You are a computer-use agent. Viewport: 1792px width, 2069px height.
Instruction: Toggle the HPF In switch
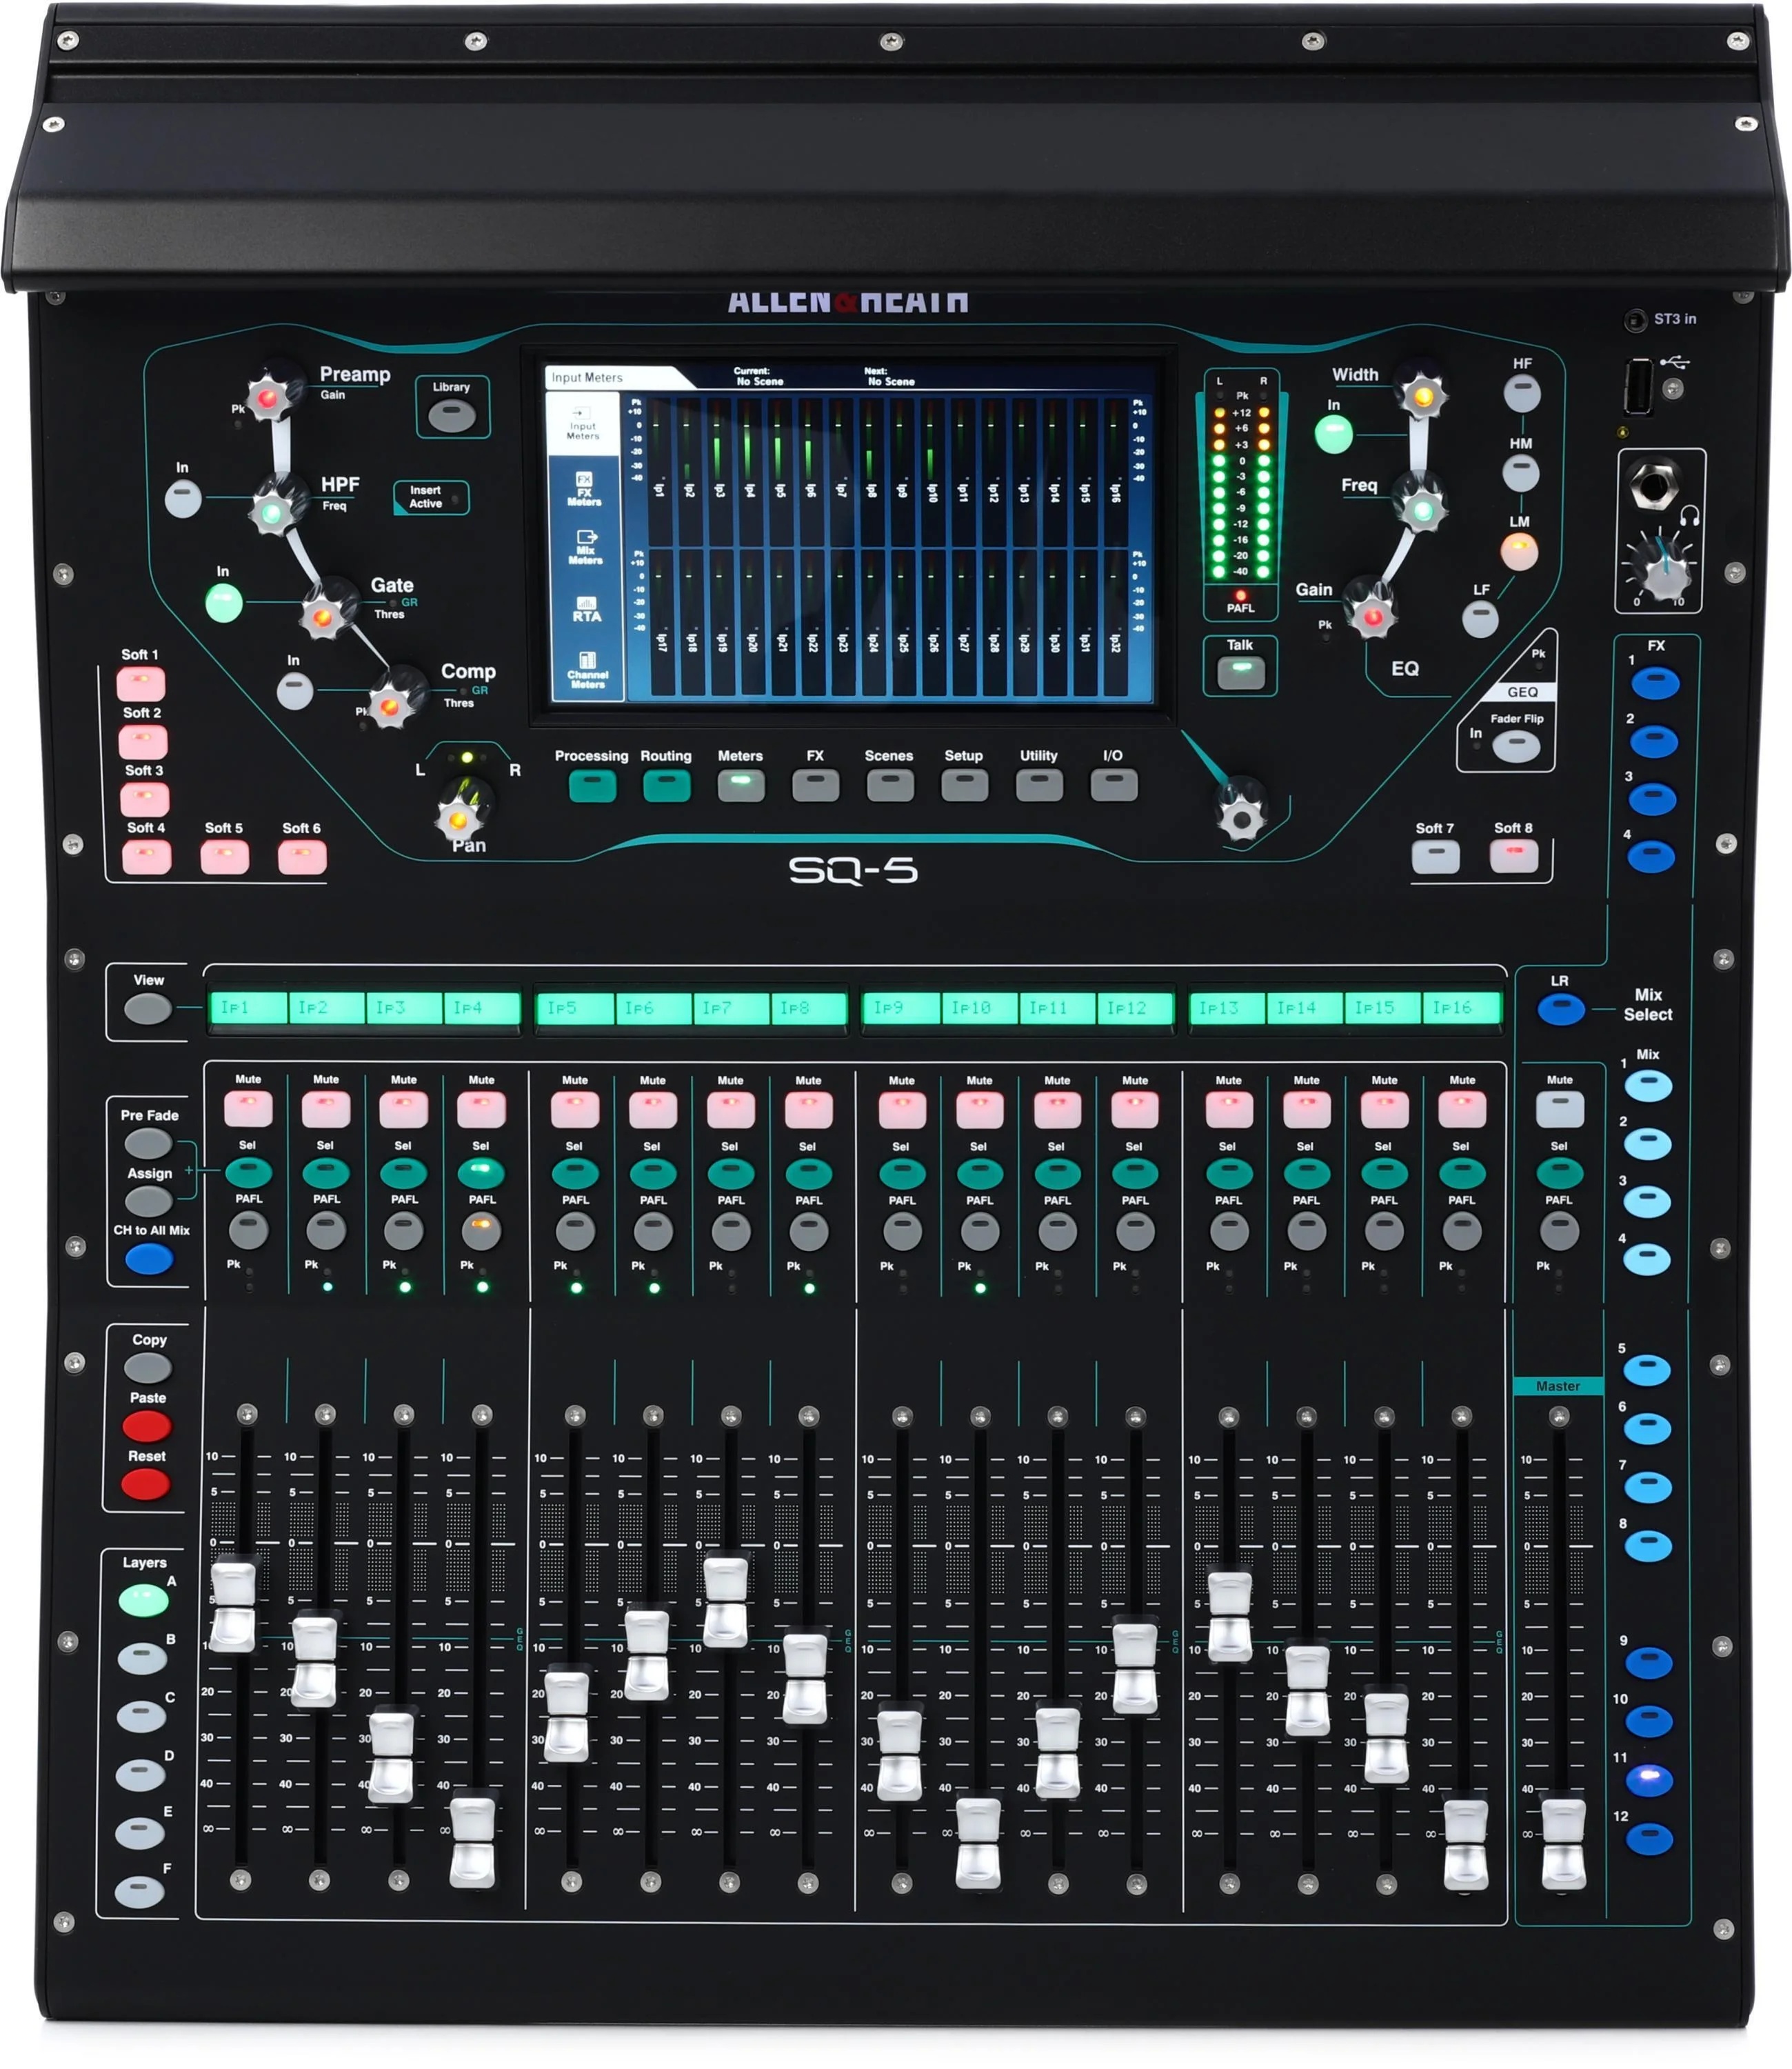click(x=183, y=498)
